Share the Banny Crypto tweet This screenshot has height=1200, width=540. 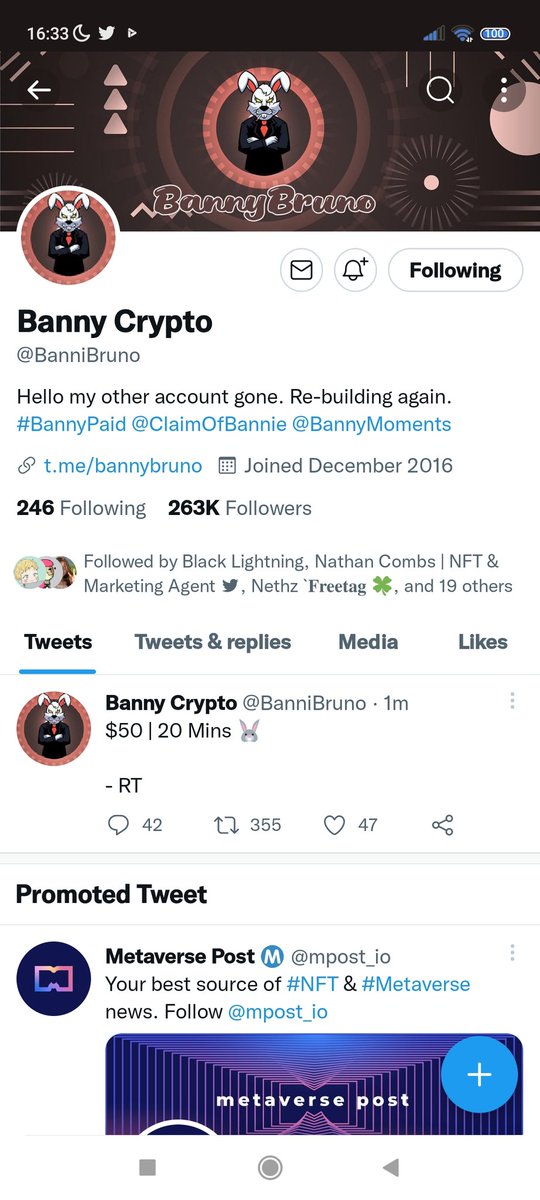coord(442,825)
